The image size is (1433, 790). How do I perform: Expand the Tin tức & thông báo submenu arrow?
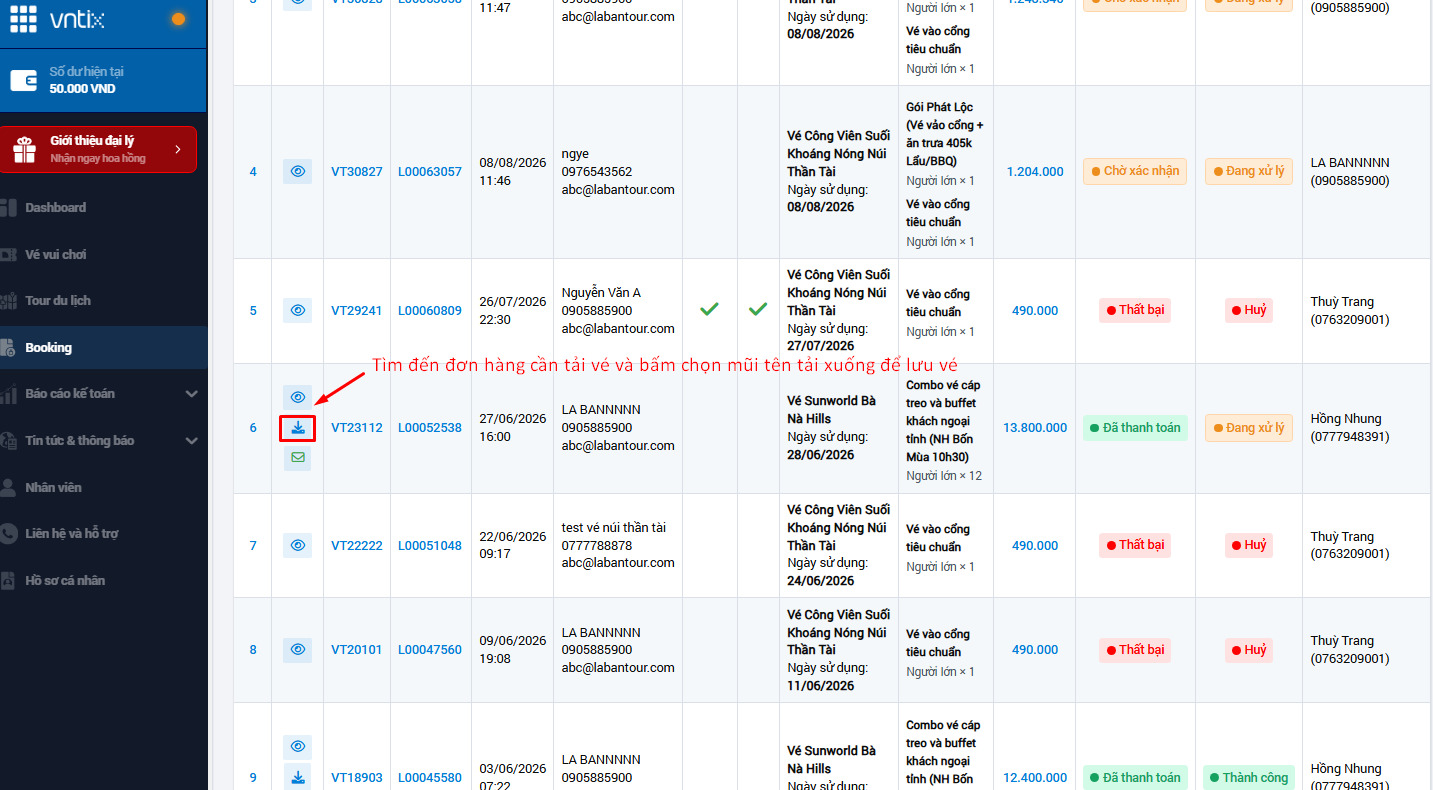pyautogui.click(x=192, y=441)
